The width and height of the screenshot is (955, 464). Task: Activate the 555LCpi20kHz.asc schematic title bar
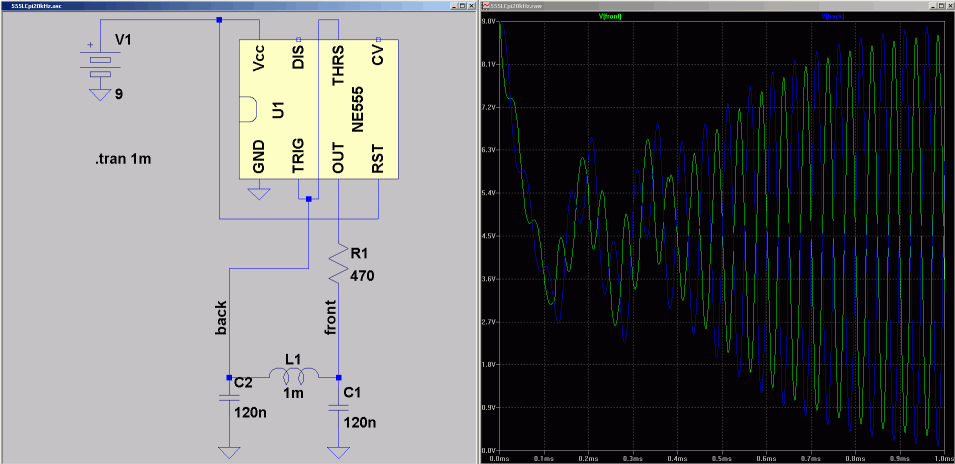click(x=200, y=5)
